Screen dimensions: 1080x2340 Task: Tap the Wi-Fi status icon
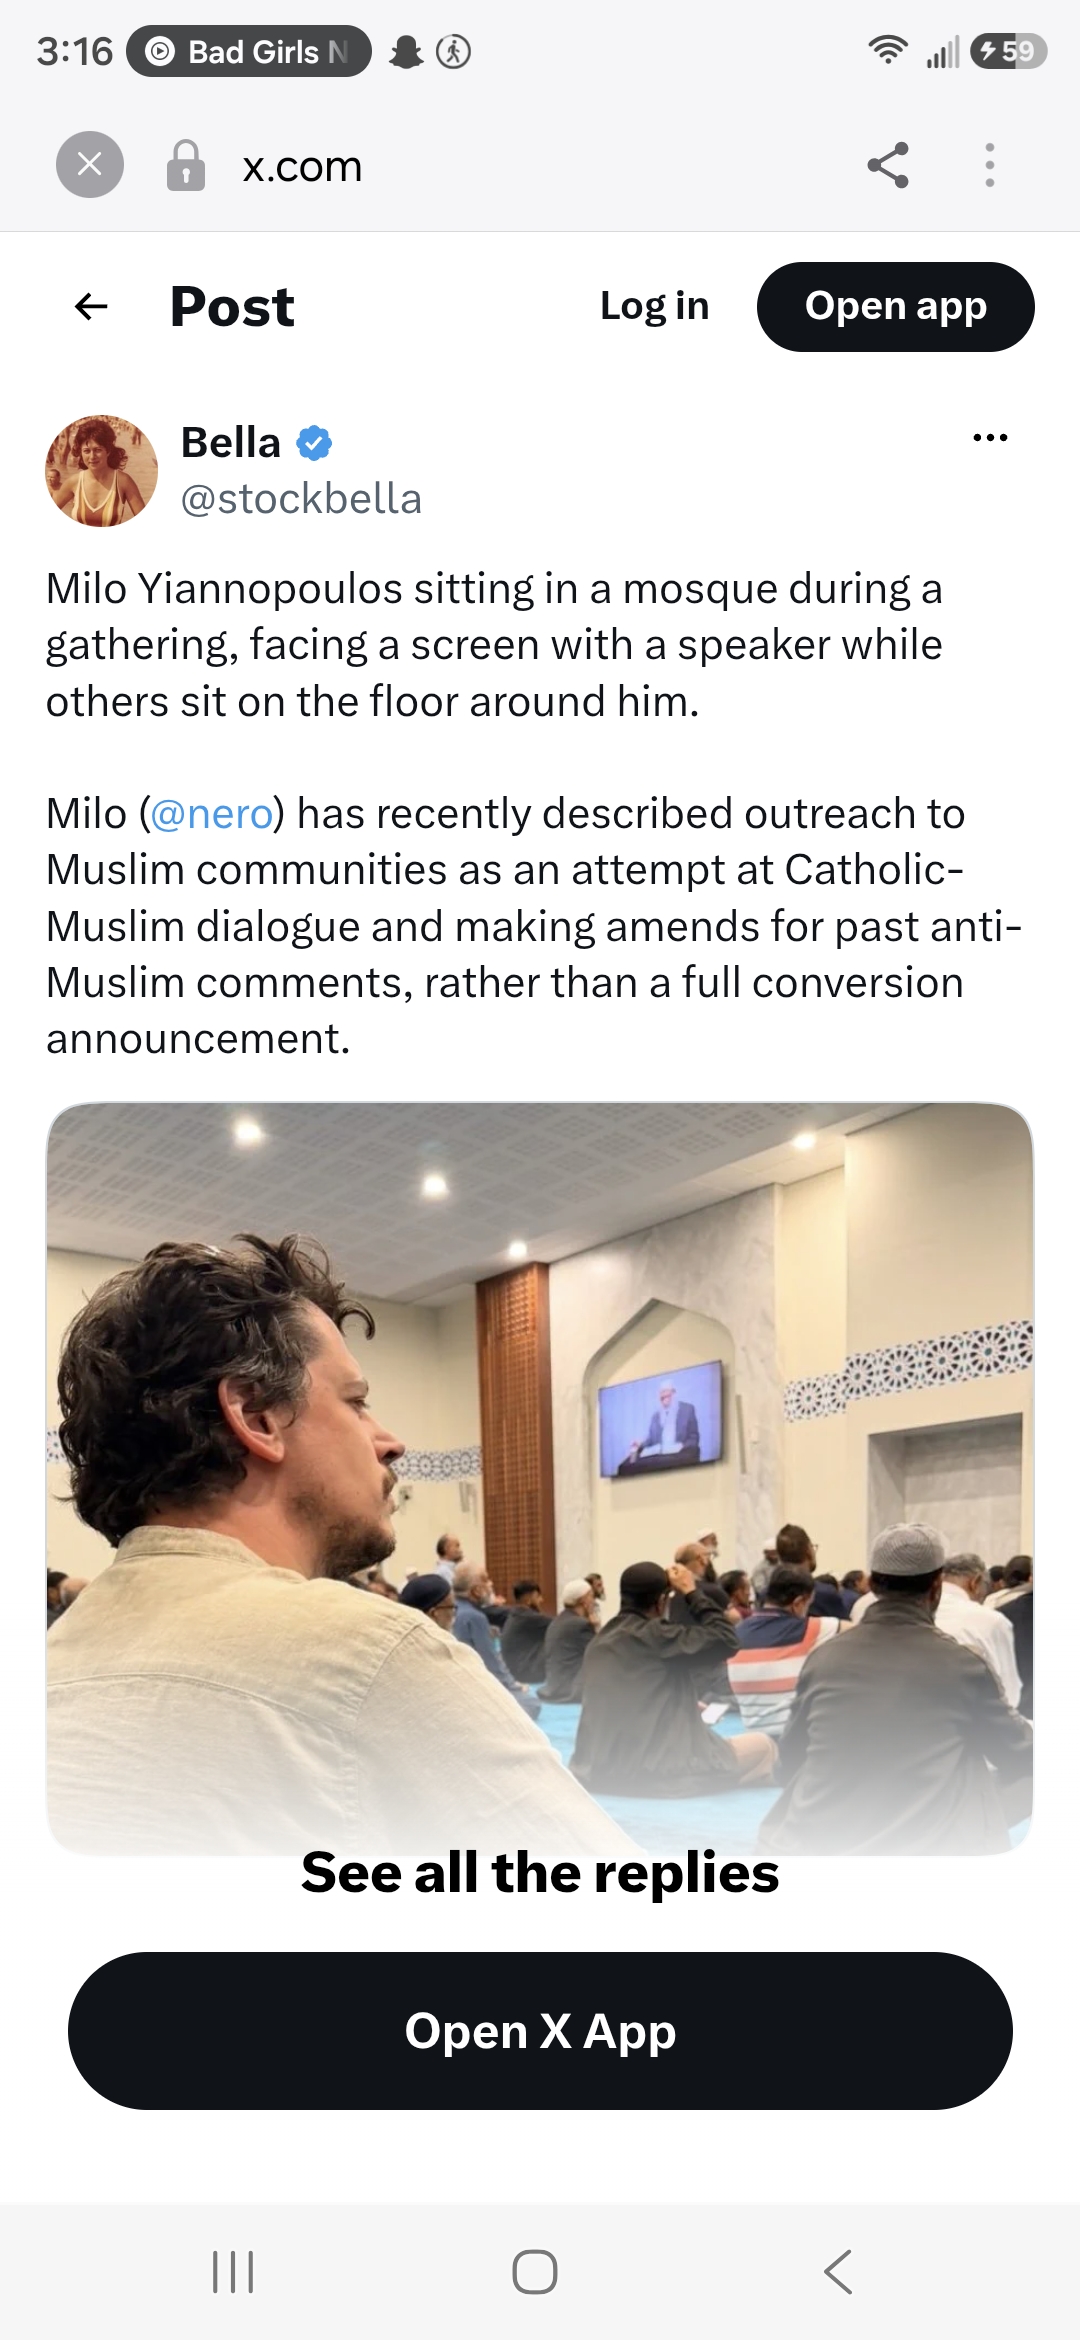[887, 50]
